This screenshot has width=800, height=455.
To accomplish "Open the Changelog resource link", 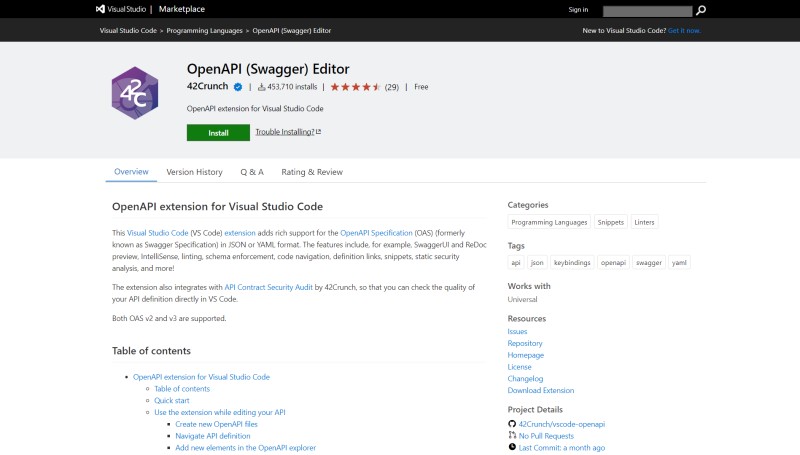I will click(x=525, y=378).
